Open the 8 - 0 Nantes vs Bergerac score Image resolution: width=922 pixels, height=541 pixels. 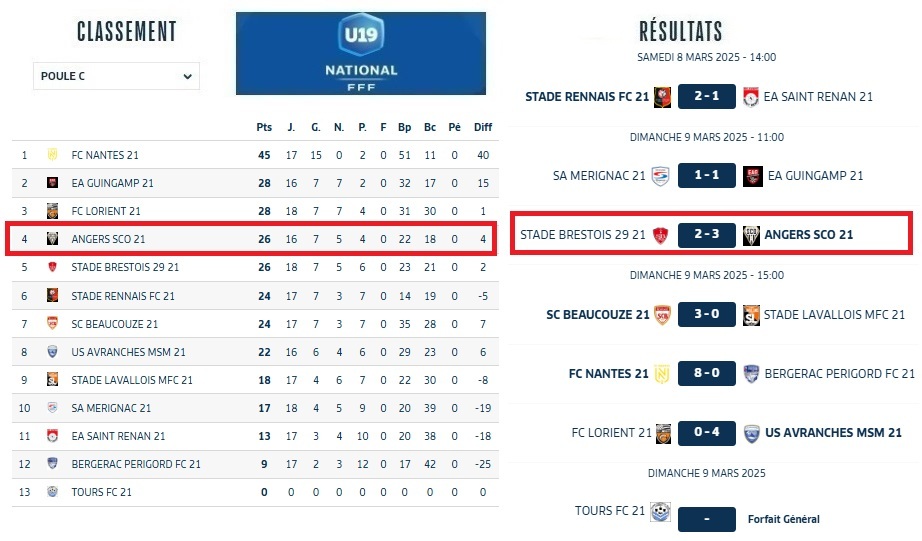(707, 374)
